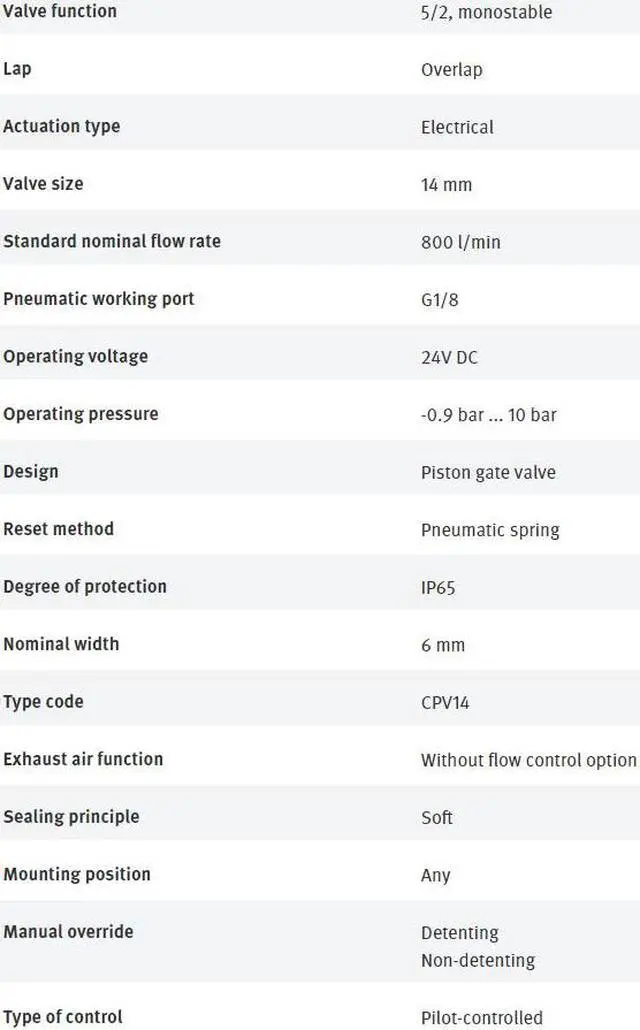Click the "Standard nominal flow rate" label
The height and width of the screenshot is (1030, 640).
(x=112, y=241)
